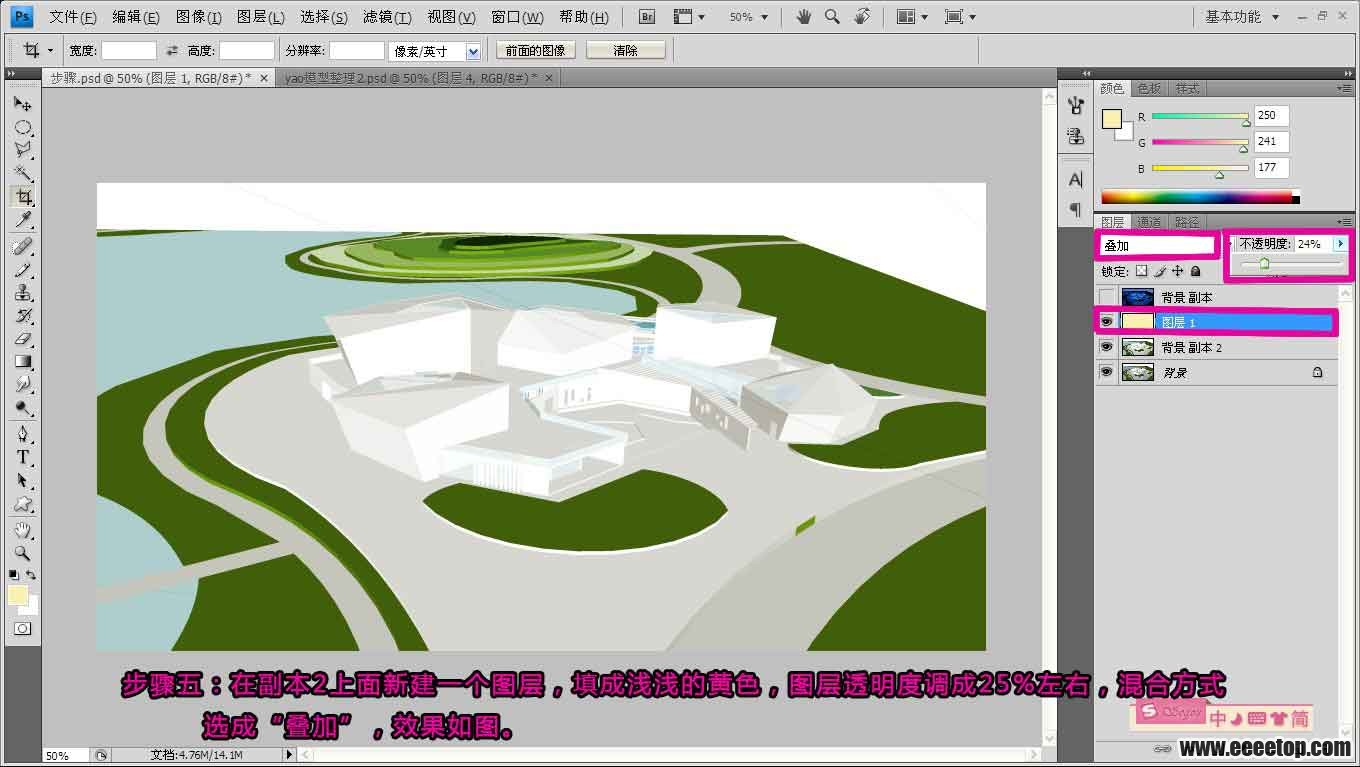Viewport: 1360px width, 767px height.
Task: Select the History Brush tool
Action: tap(23, 316)
